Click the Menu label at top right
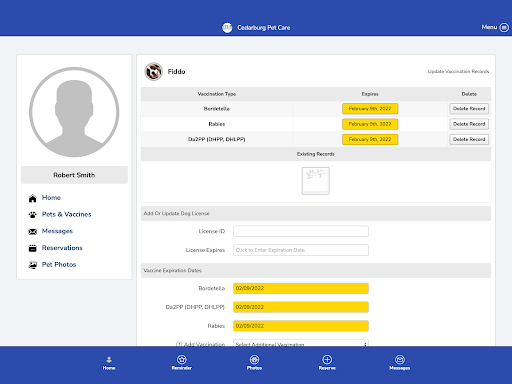The image size is (512, 384). tap(489, 27)
